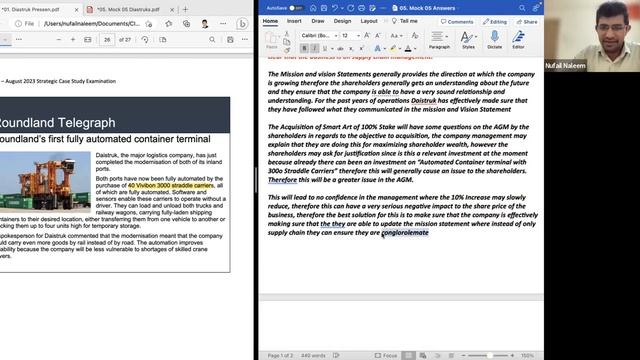Open the browser profile avatar
This screenshot has height=360, width=640.
pyautogui.click(x=204, y=24)
